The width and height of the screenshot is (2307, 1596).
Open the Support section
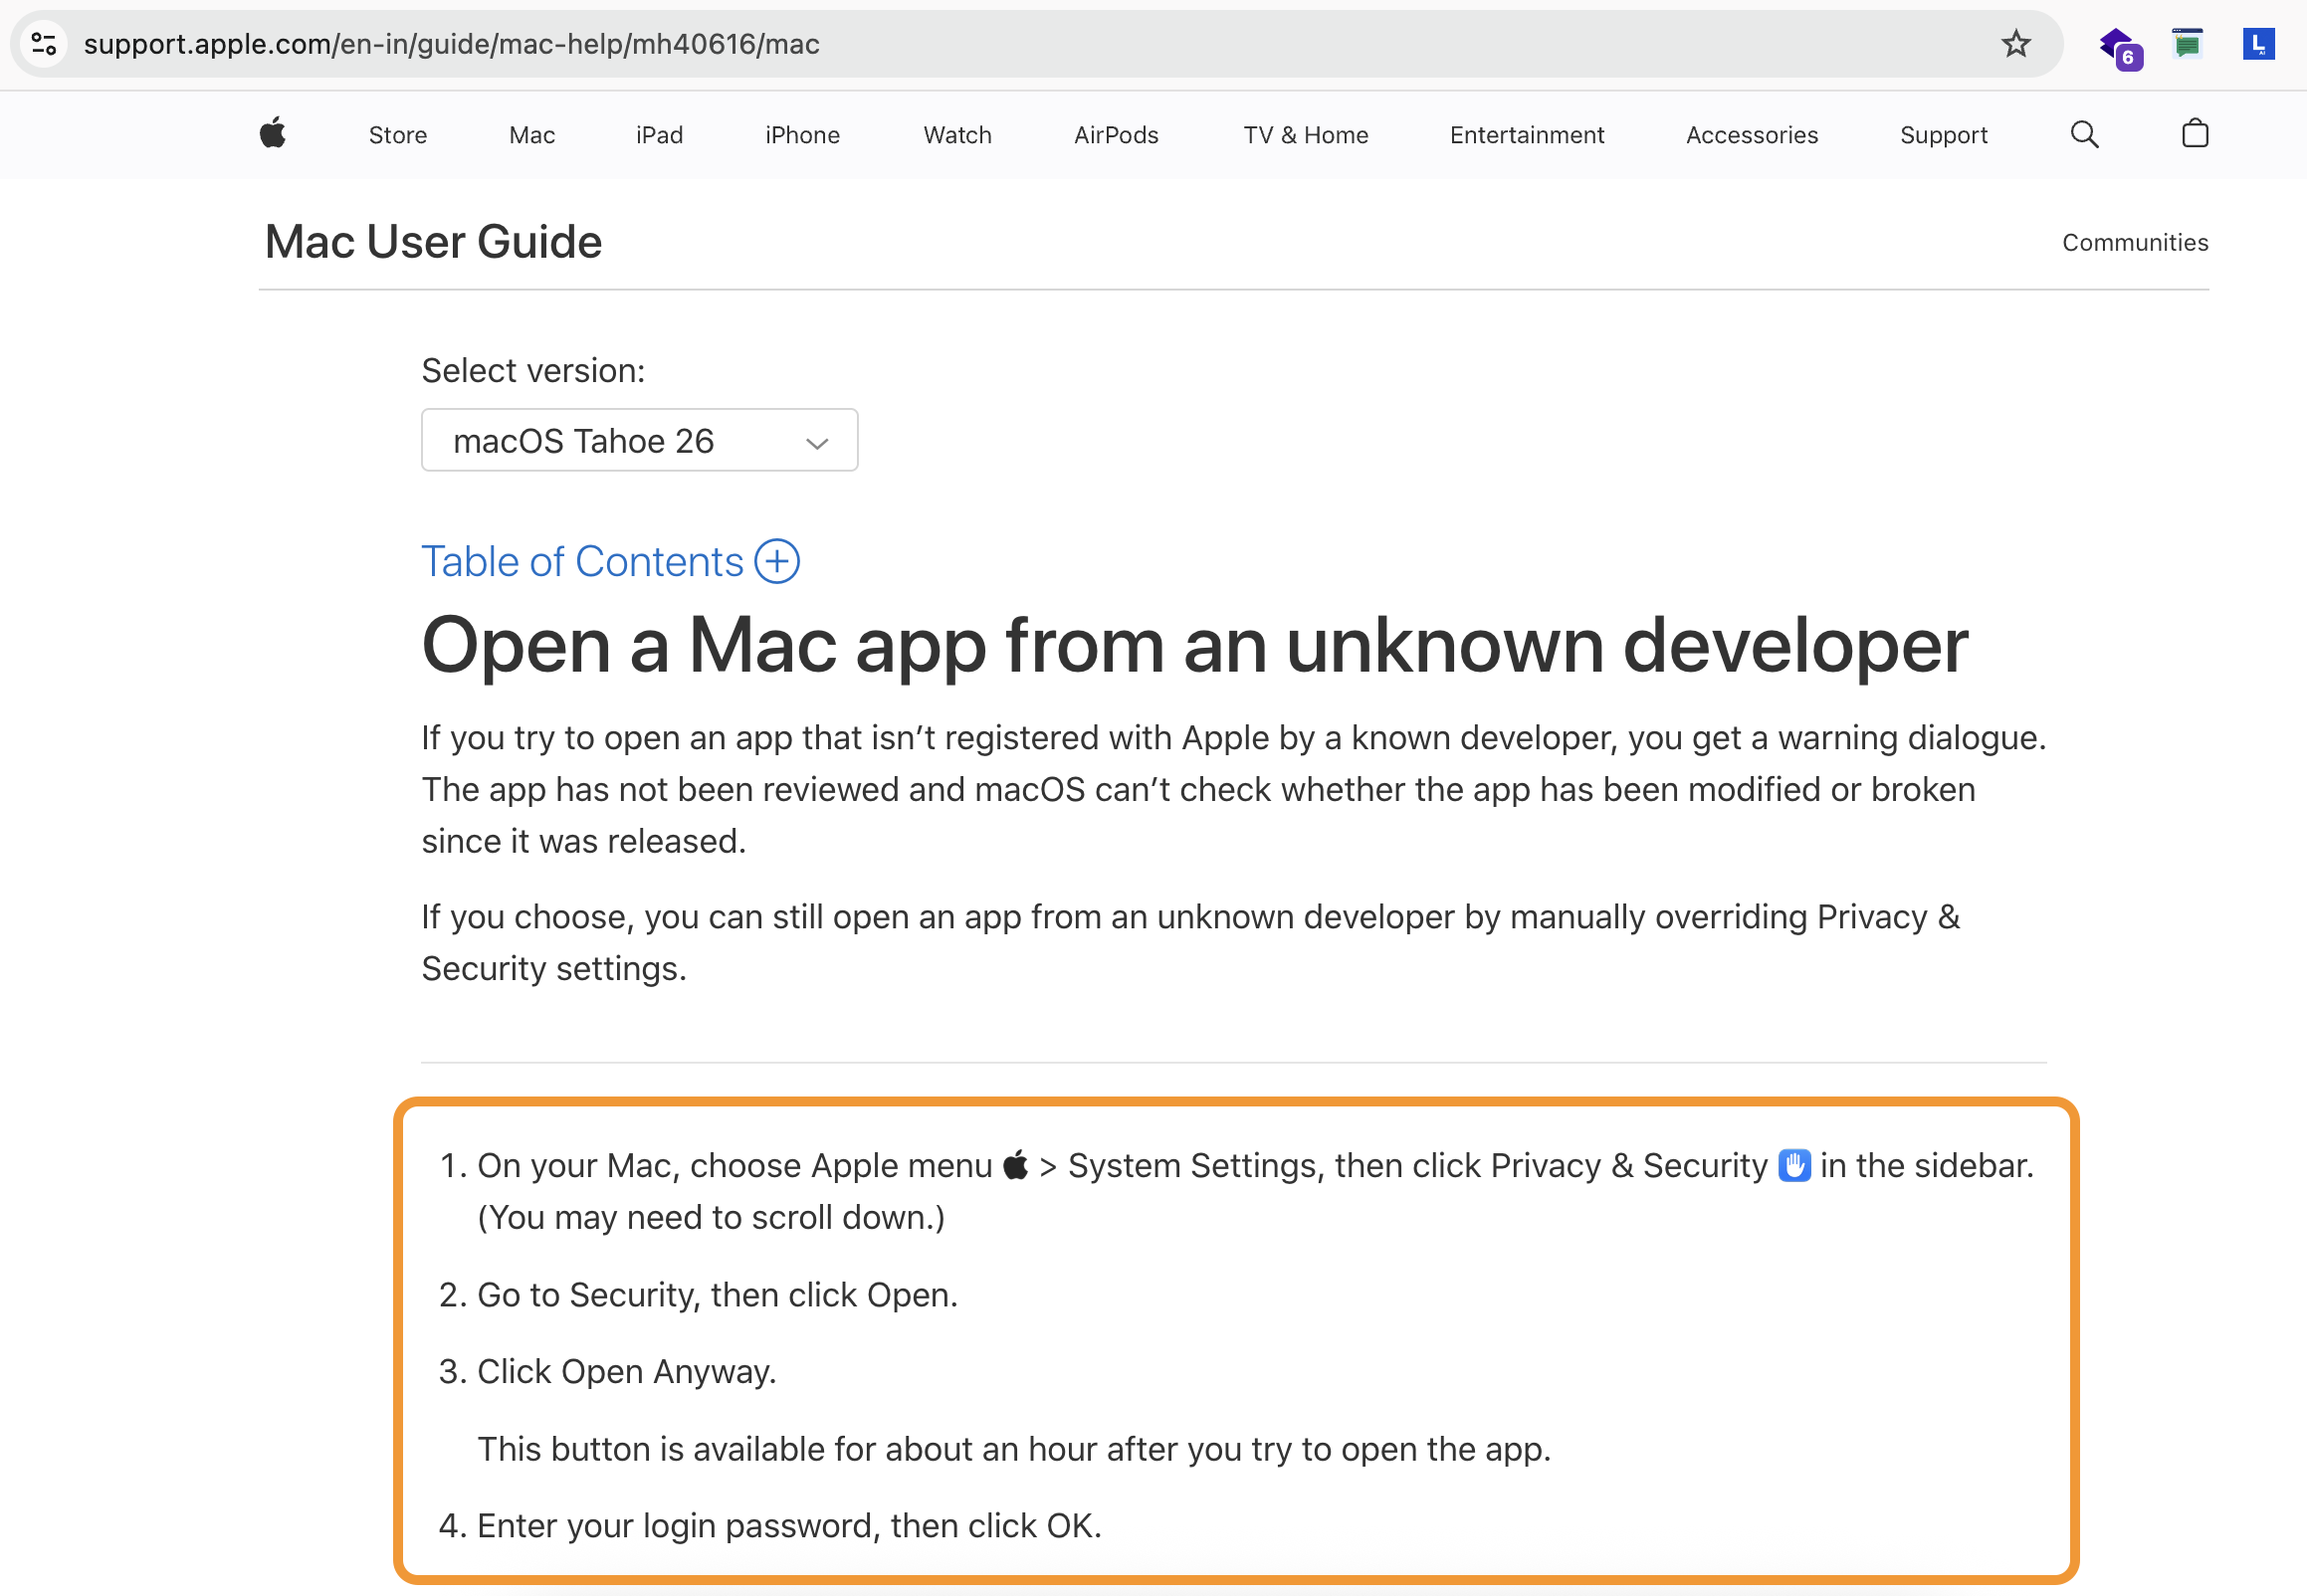(1943, 134)
